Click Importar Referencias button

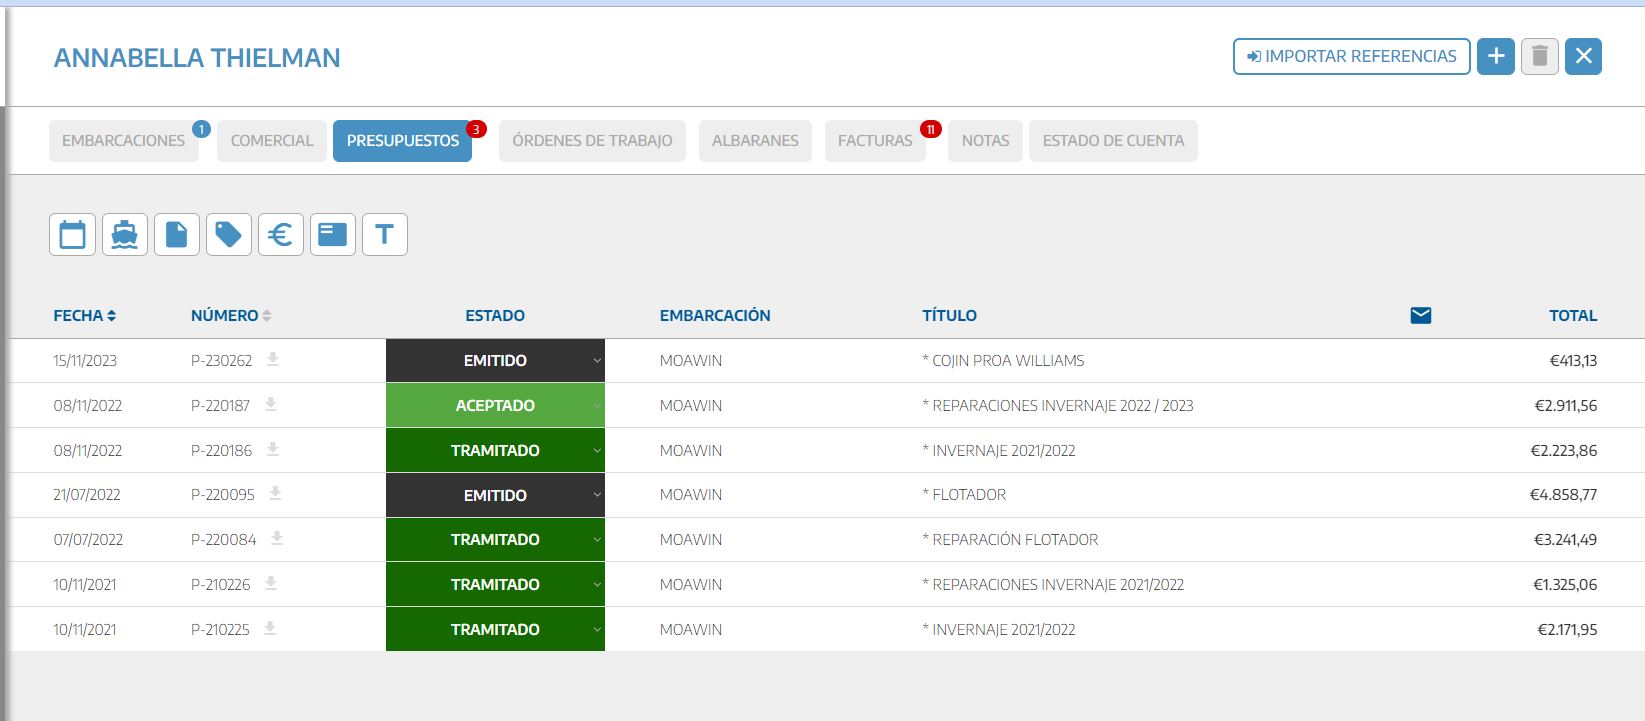point(1351,57)
